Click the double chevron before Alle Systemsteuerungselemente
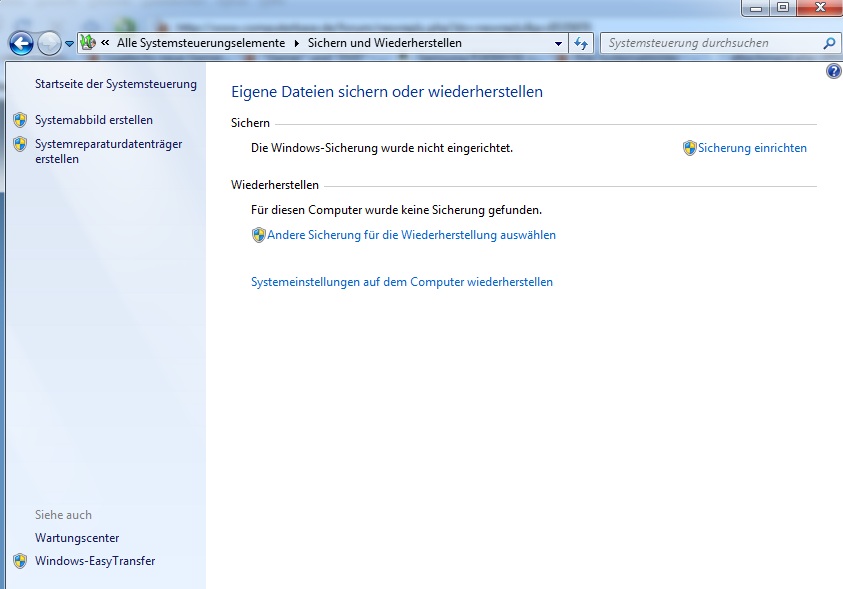This screenshot has height=589, width=843. coord(105,42)
